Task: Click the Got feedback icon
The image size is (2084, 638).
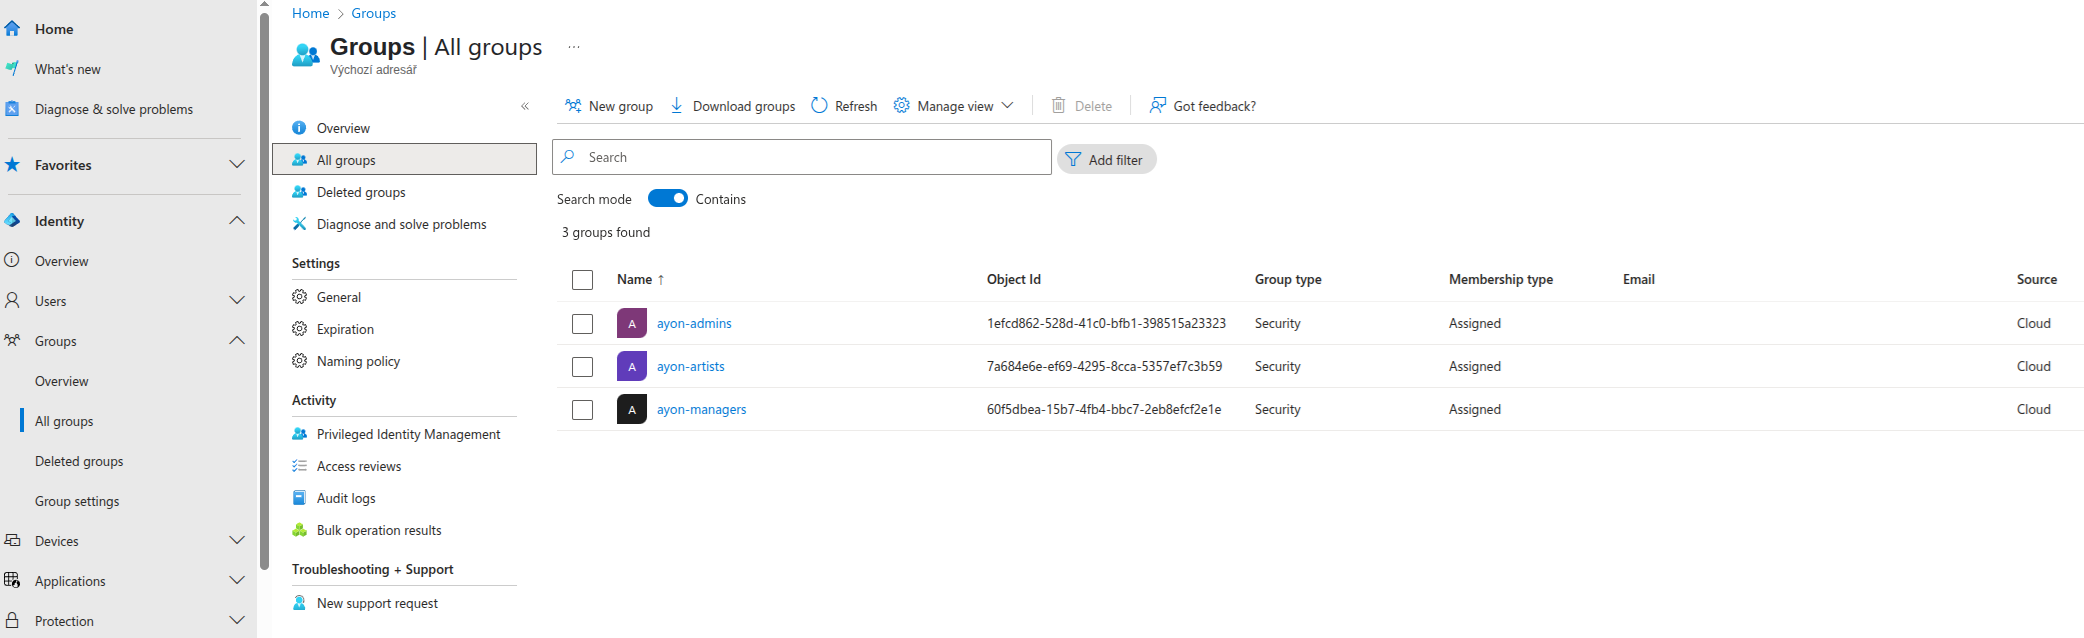Action: tap(1157, 106)
